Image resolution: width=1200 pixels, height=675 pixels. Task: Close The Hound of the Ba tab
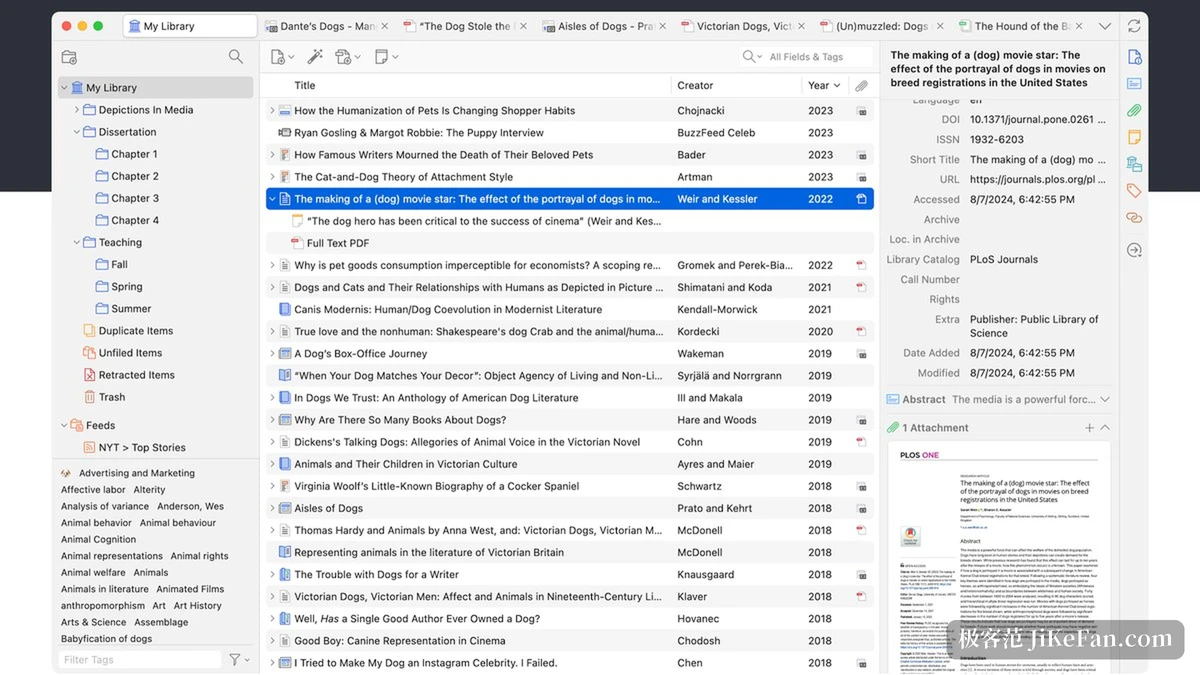(1080, 26)
